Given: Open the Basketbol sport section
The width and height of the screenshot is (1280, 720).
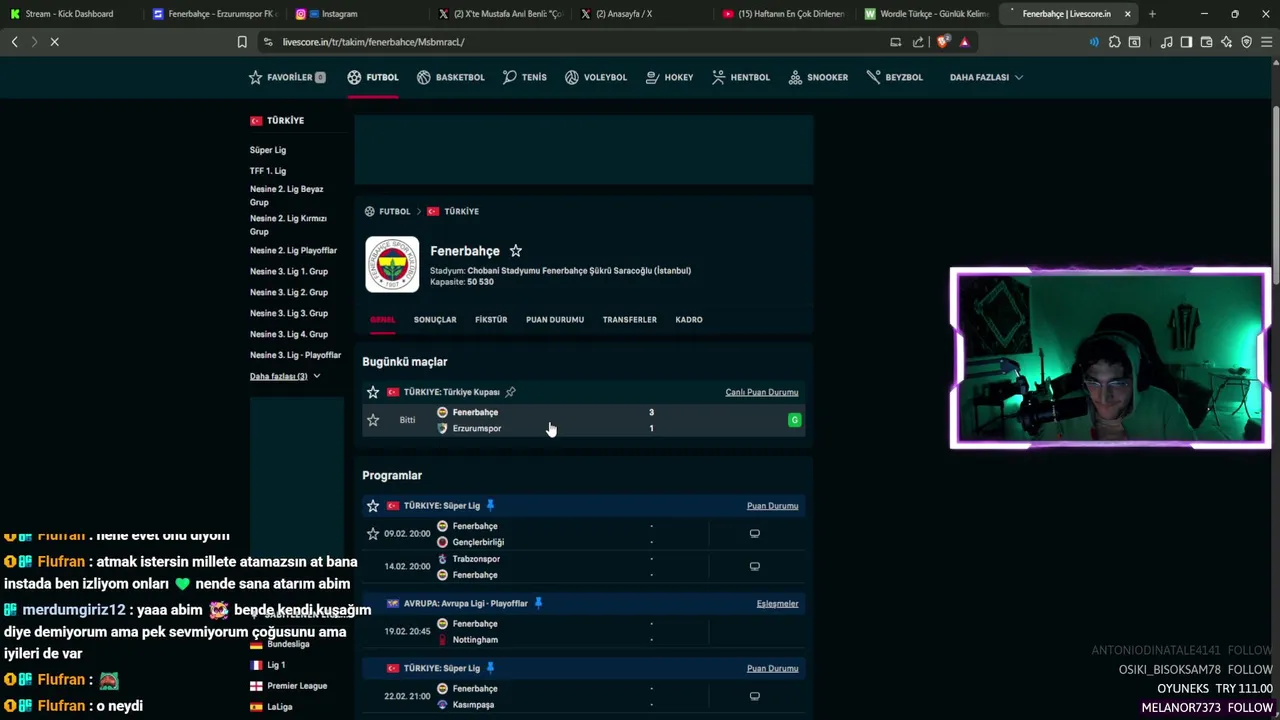Looking at the screenshot, I should (451, 77).
